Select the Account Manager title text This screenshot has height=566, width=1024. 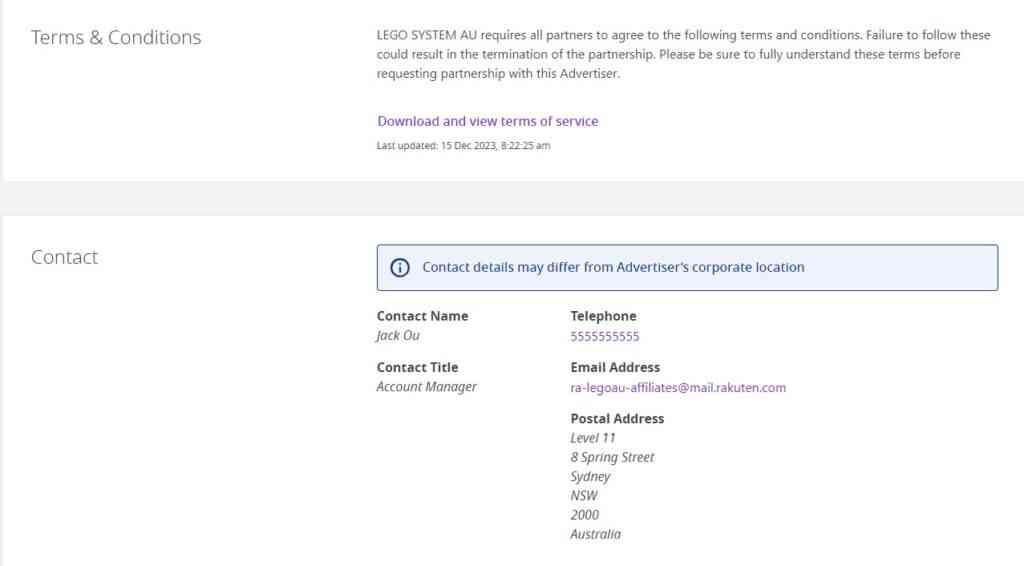coord(426,387)
